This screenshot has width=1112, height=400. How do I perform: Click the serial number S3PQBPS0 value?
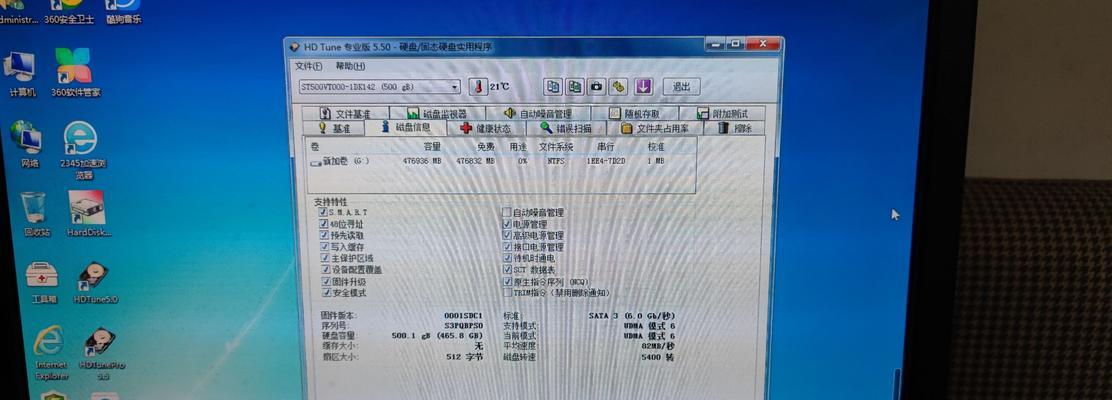tap(463, 325)
